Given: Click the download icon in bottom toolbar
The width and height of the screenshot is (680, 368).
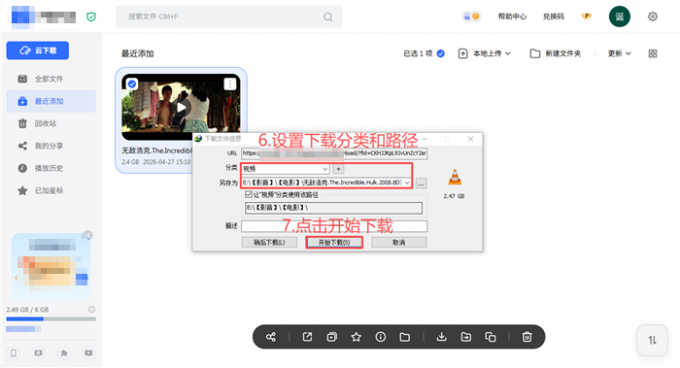Looking at the screenshot, I should [441, 337].
